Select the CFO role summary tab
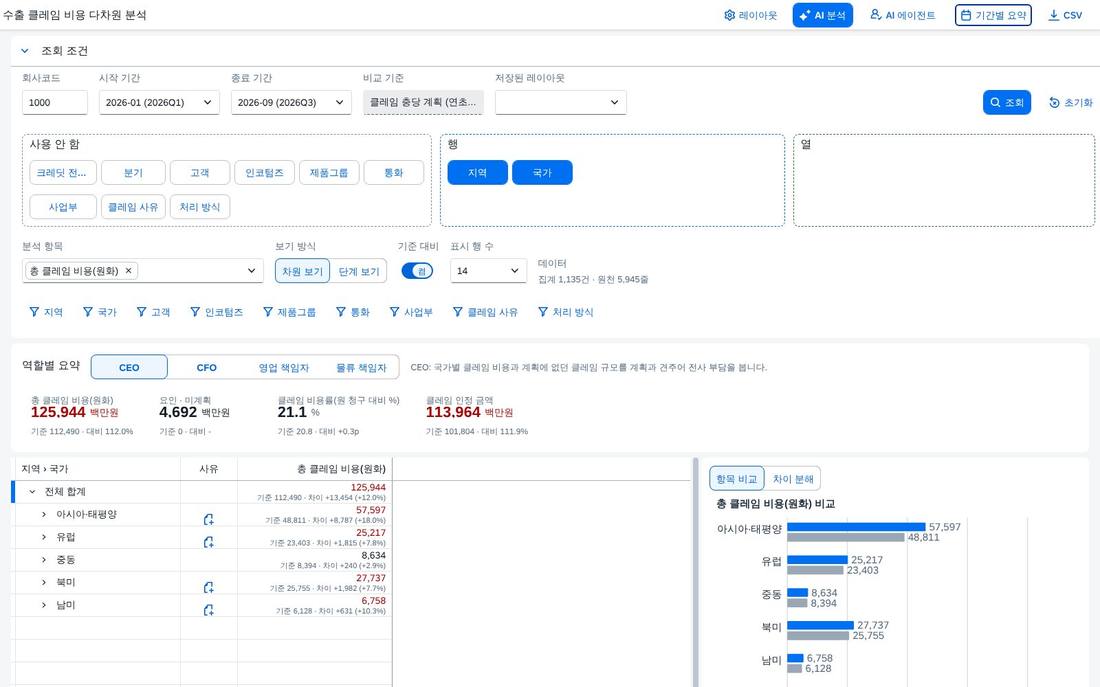The height and width of the screenshot is (687, 1100). pos(206,367)
